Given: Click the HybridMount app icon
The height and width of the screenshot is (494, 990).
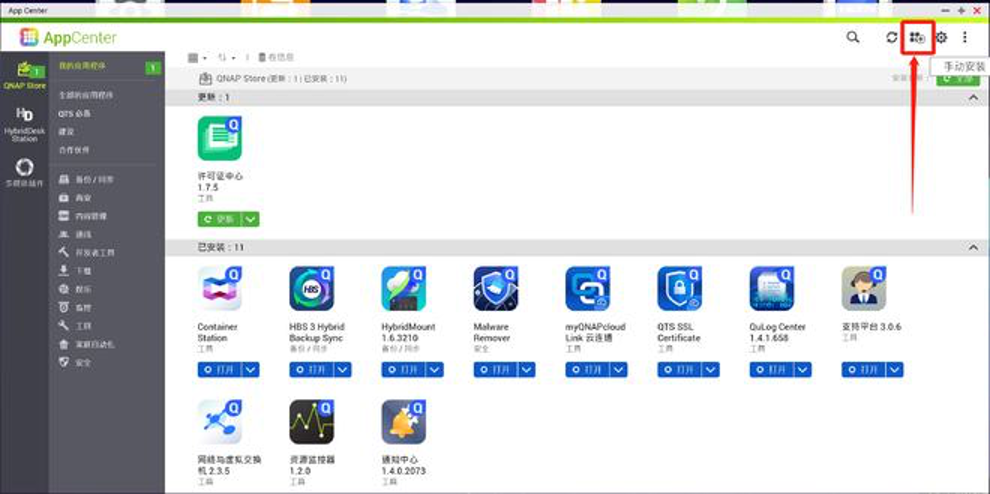Looking at the screenshot, I should coord(403,289).
